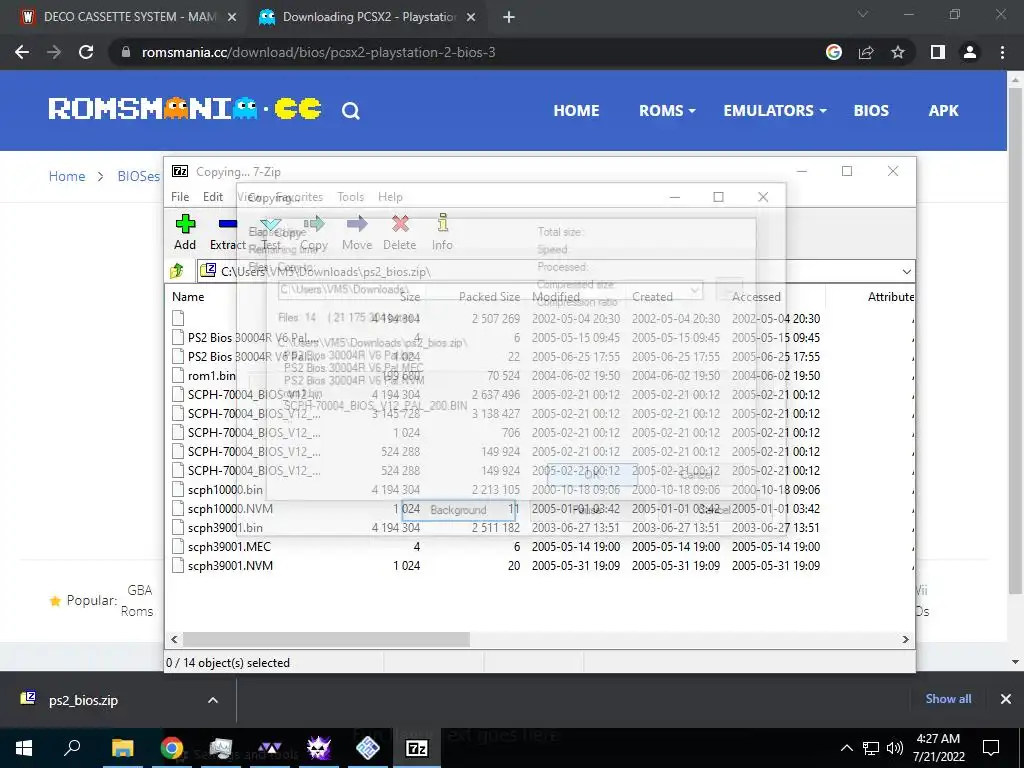Open Chrome from the taskbar
Viewport: 1024px width, 768px height.
[171, 748]
